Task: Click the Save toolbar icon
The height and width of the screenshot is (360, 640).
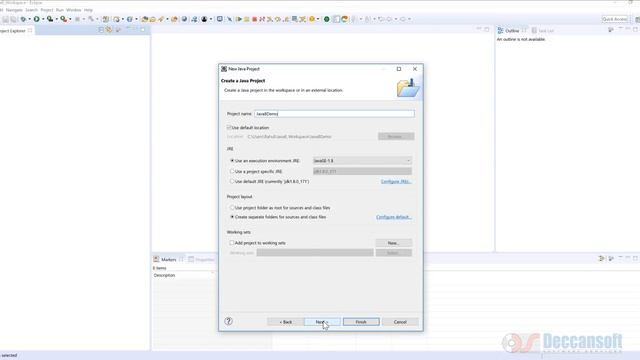Action: [x=5, y=19]
